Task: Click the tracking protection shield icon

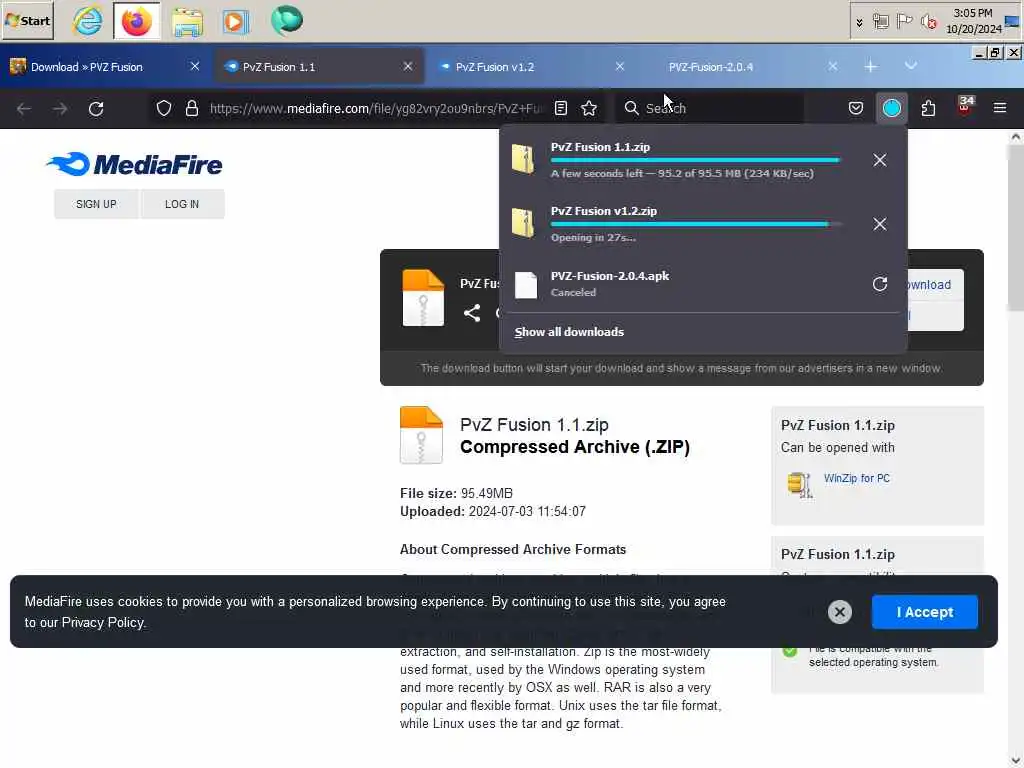Action: pyautogui.click(x=164, y=108)
